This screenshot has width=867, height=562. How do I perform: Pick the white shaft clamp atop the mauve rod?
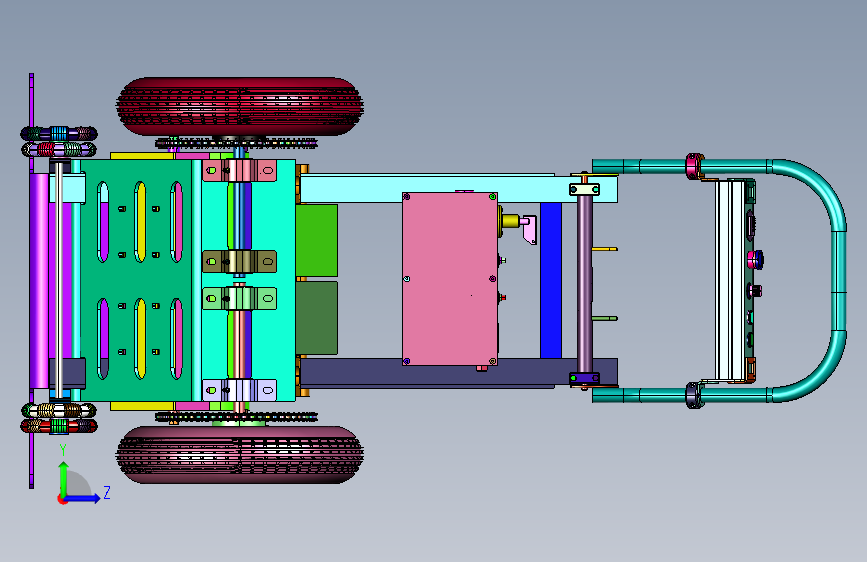coord(584,190)
